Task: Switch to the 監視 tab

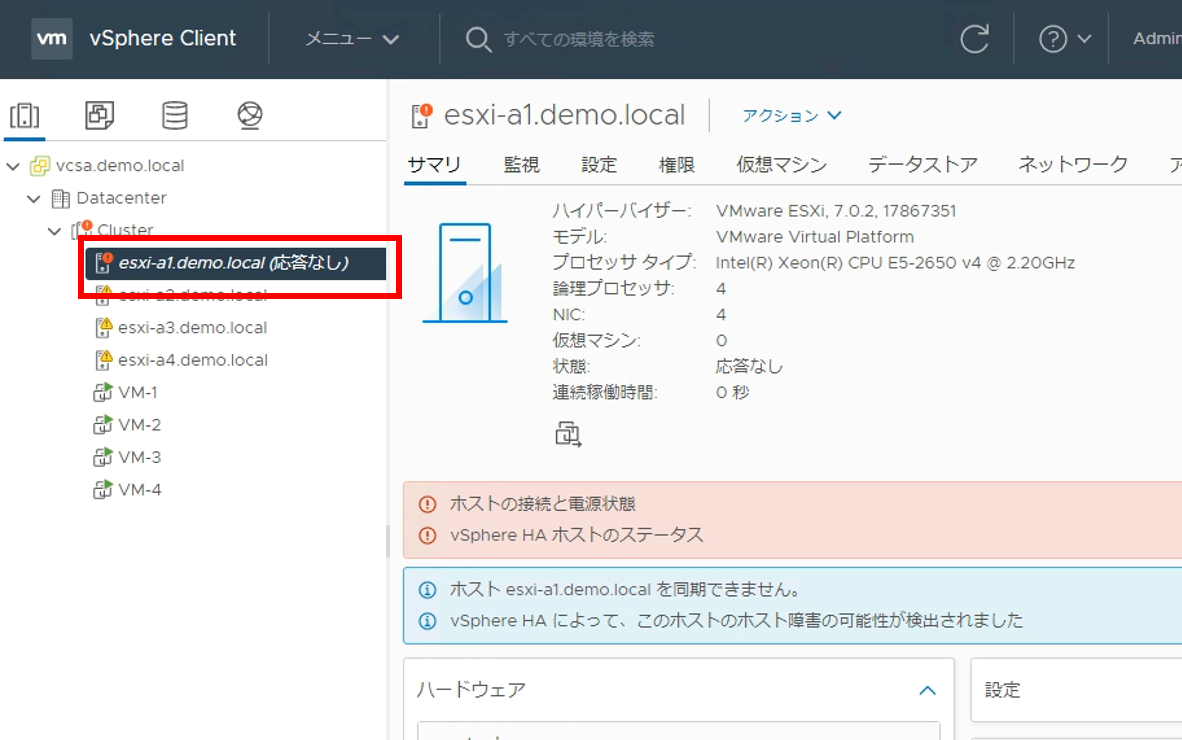Action: pos(522,164)
